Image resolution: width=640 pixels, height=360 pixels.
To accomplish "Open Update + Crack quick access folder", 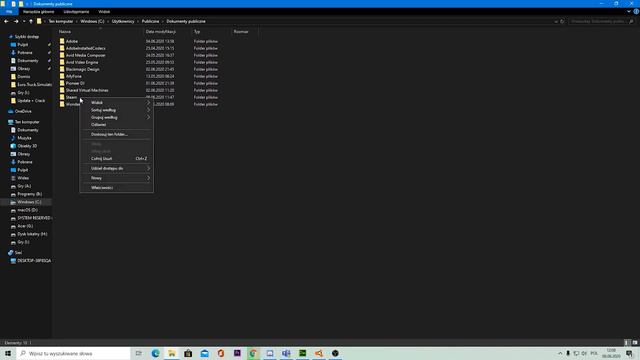I will pyautogui.click(x=31, y=100).
